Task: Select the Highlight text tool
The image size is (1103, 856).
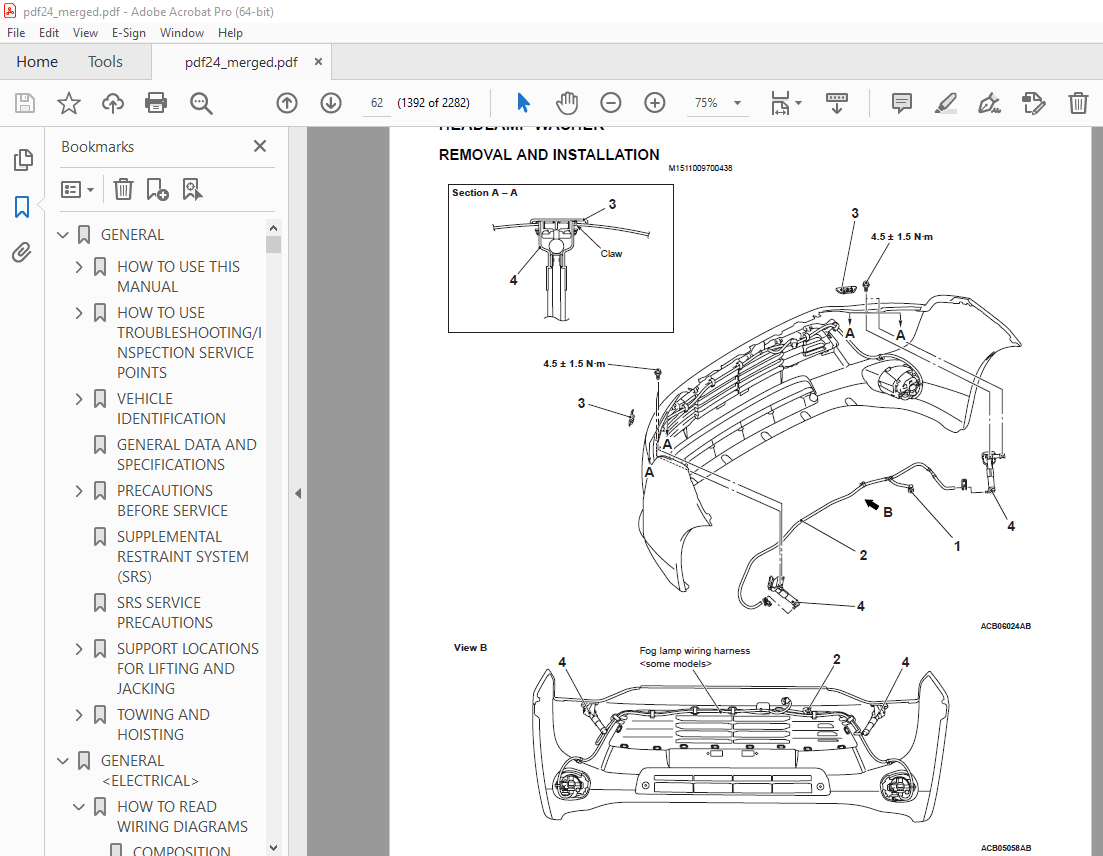Action: click(945, 103)
